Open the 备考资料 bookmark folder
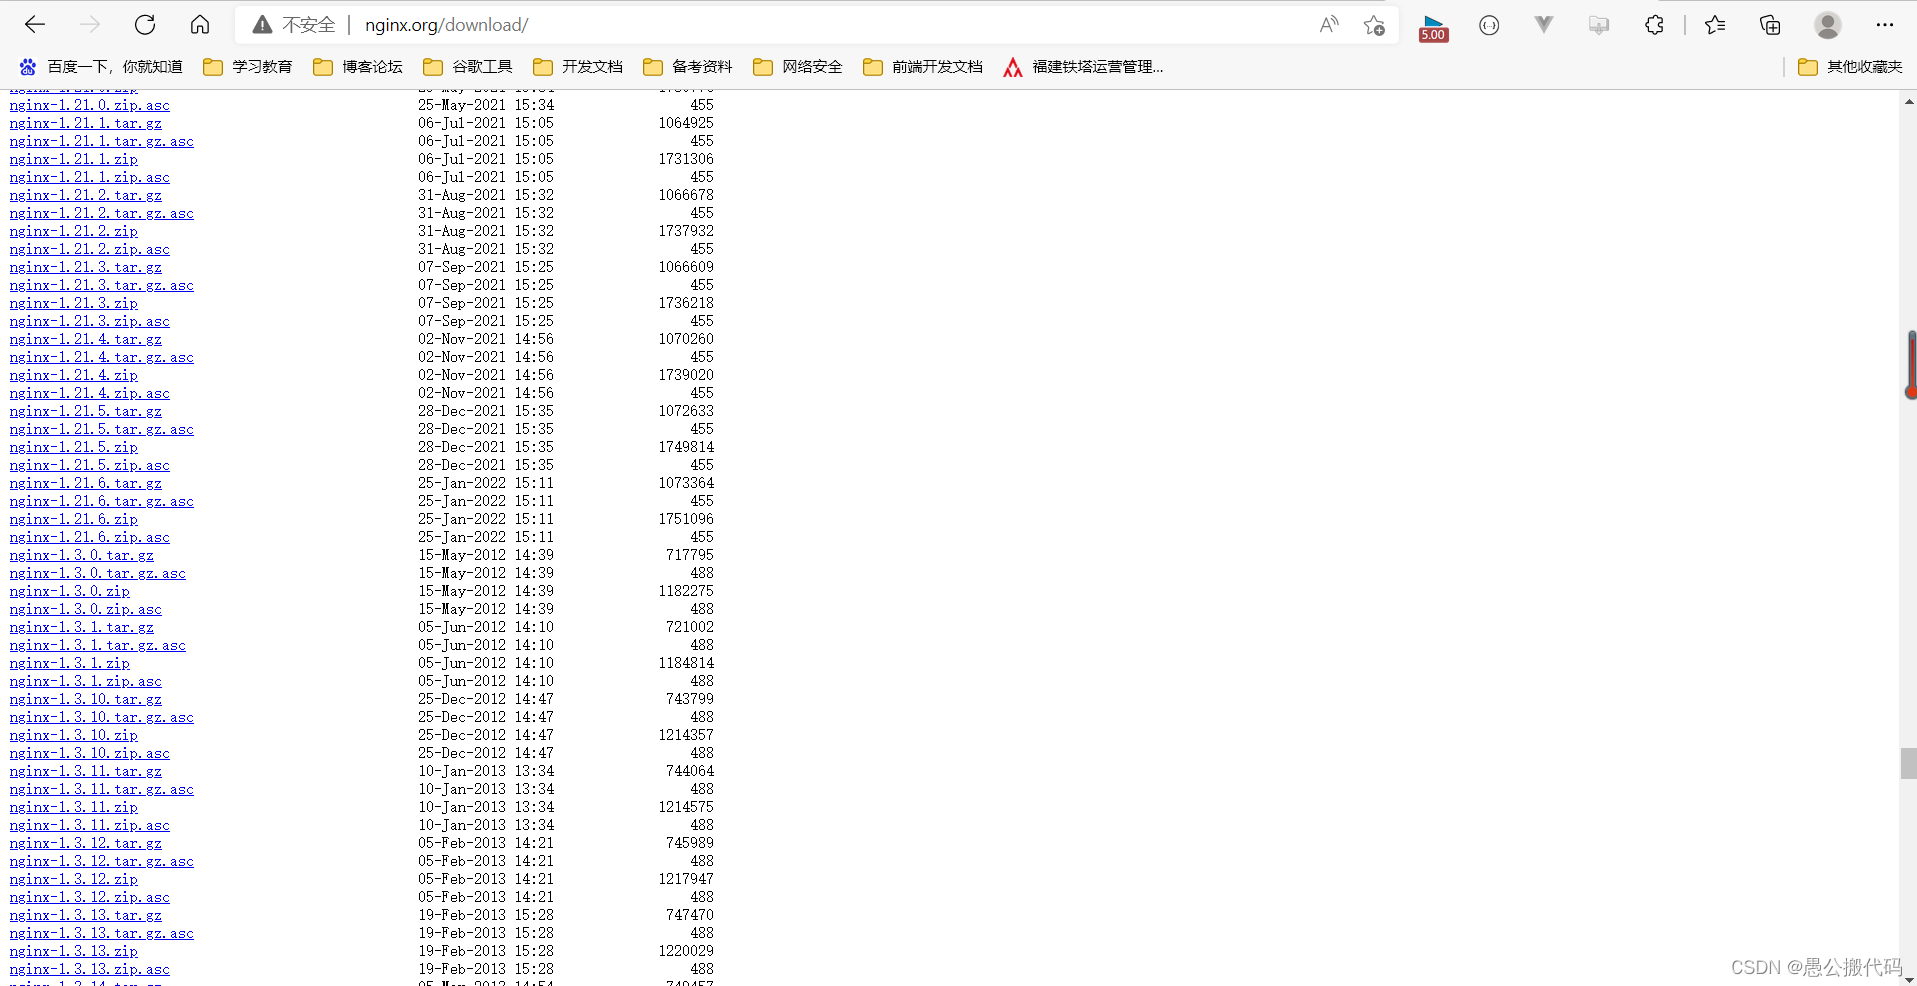Screen dimensions: 1917x986 (688, 67)
